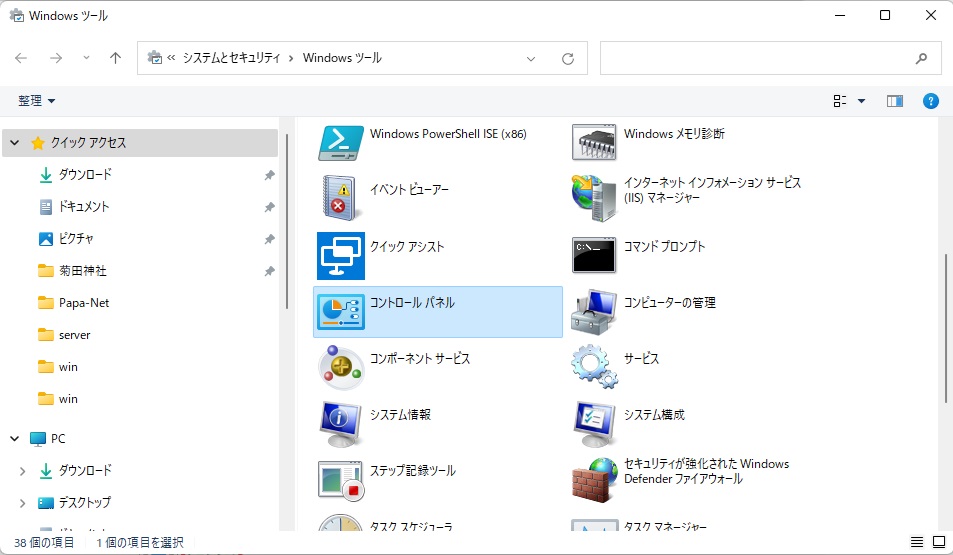Click the 38 個の項目 status text
This screenshot has width=953, height=555.
(44, 542)
